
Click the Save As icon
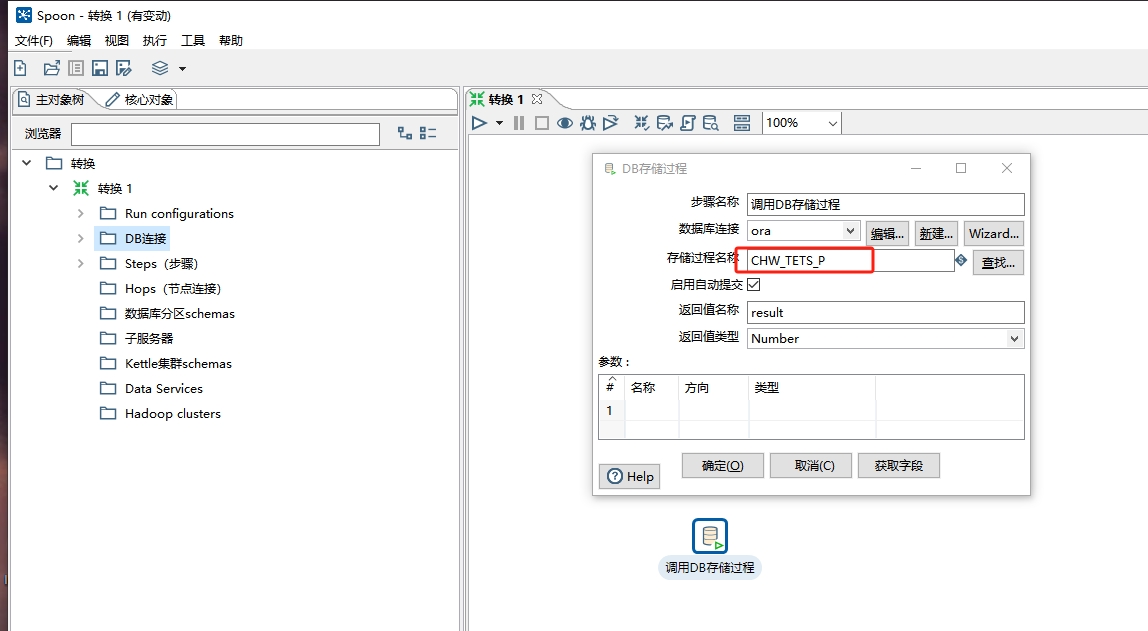[x=124, y=68]
